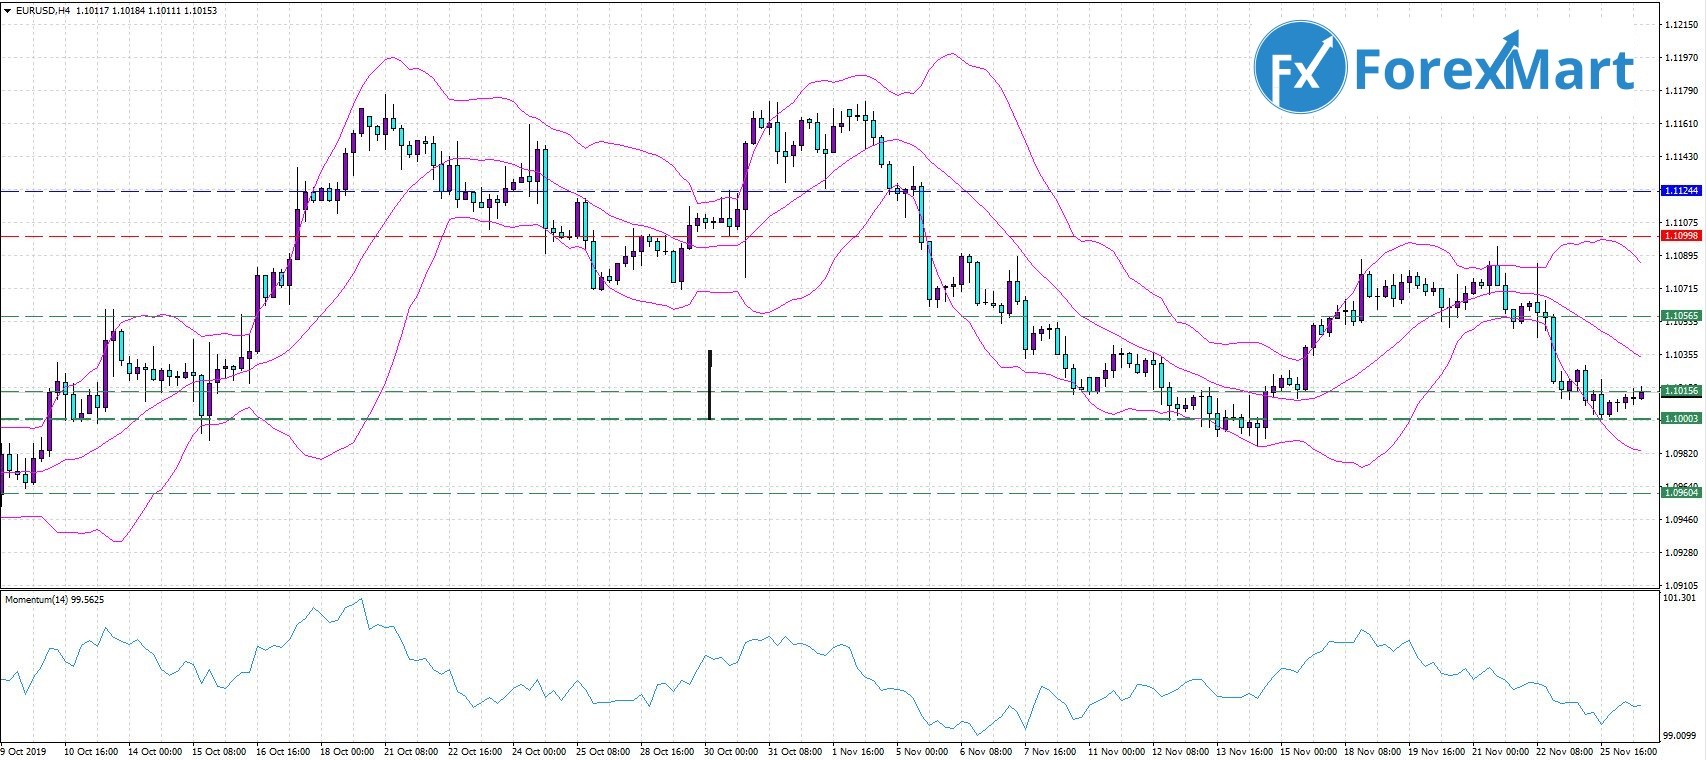The width and height of the screenshot is (1706, 760).
Task: Click the 9 Oct 2019 date label
Action: [24, 751]
